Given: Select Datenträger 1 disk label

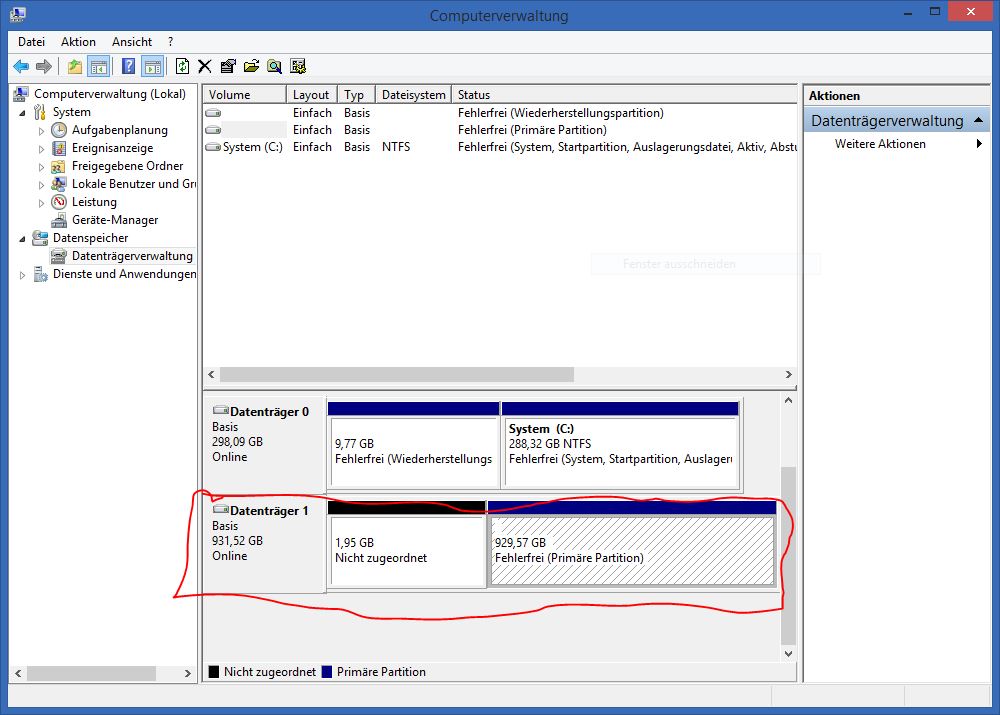Looking at the screenshot, I should 269,511.
